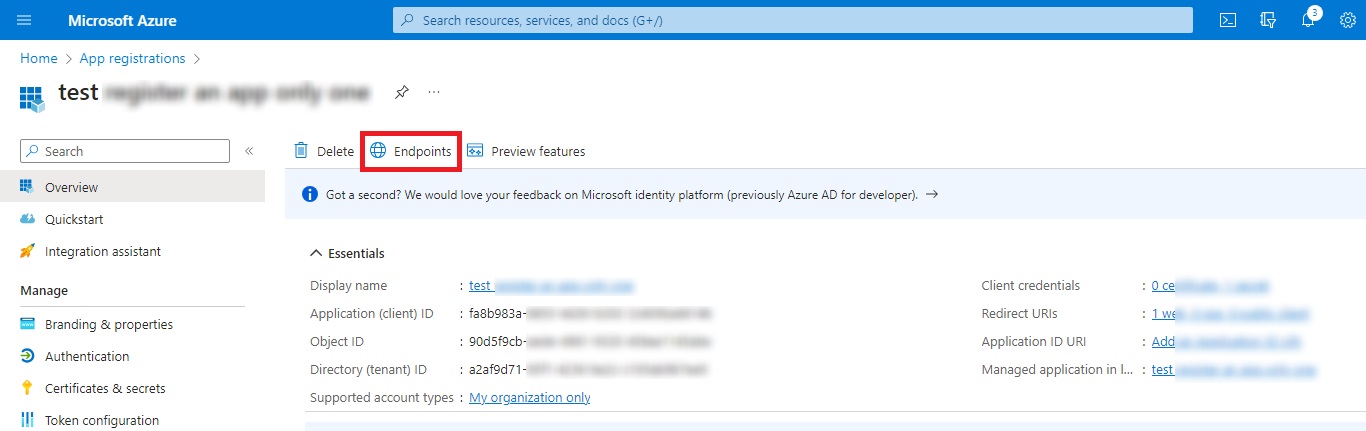This screenshot has width=1366, height=431.
Task: Go to Integration assistant
Action: tap(102, 251)
